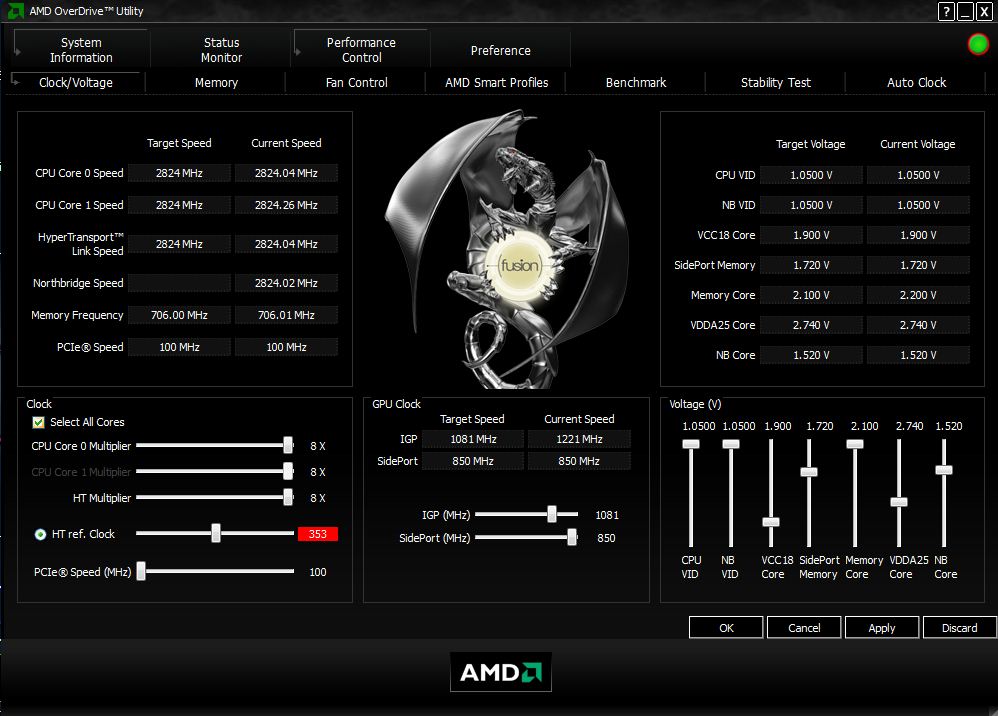Click Apply to confirm settings
Viewport: 998px width, 716px height.
coord(882,627)
